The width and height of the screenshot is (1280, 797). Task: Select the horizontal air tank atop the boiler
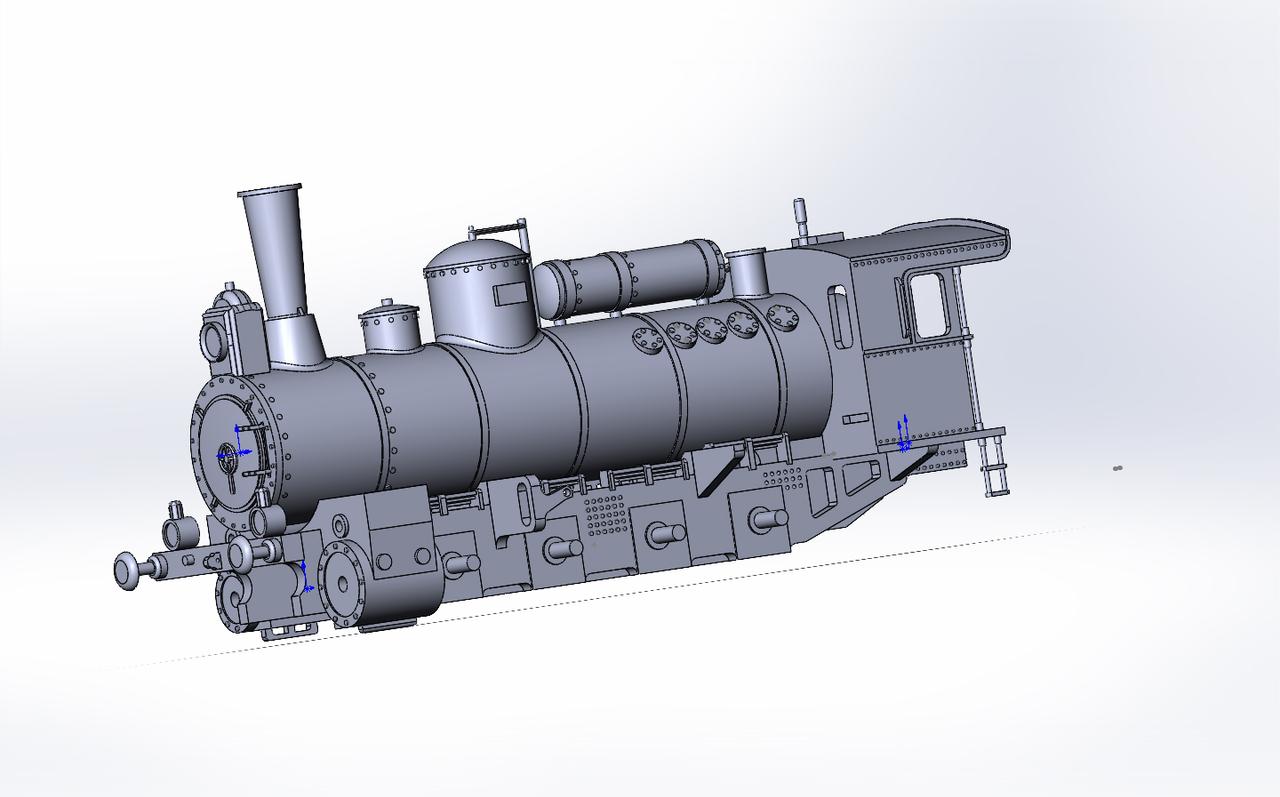630,275
